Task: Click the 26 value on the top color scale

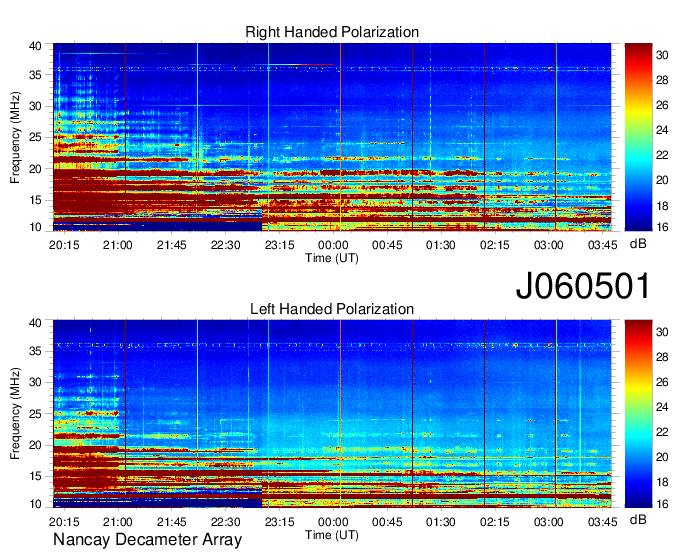Action: click(x=662, y=105)
